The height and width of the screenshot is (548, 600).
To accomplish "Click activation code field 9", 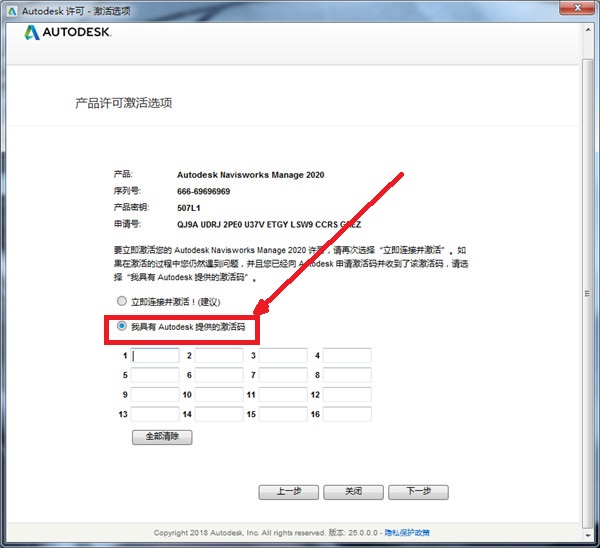I will [x=155, y=395].
